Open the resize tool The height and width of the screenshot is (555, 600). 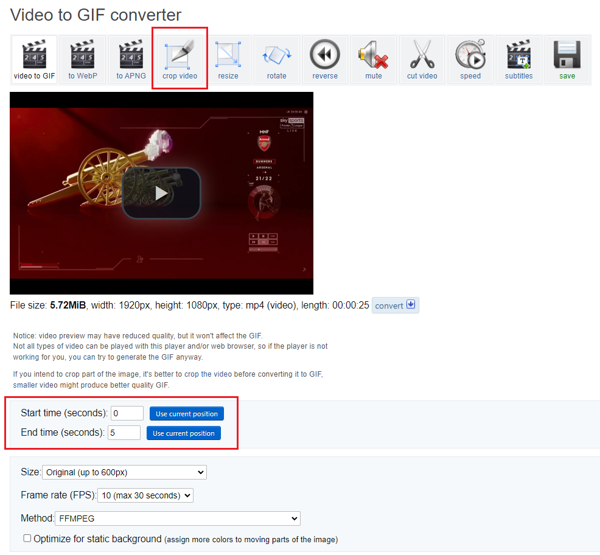(228, 60)
